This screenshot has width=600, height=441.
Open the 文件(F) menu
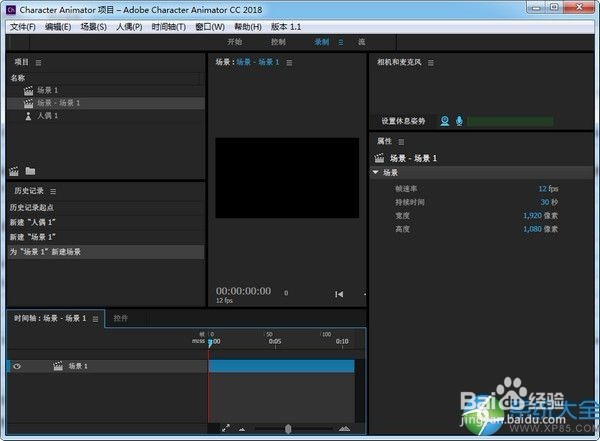click(x=23, y=27)
